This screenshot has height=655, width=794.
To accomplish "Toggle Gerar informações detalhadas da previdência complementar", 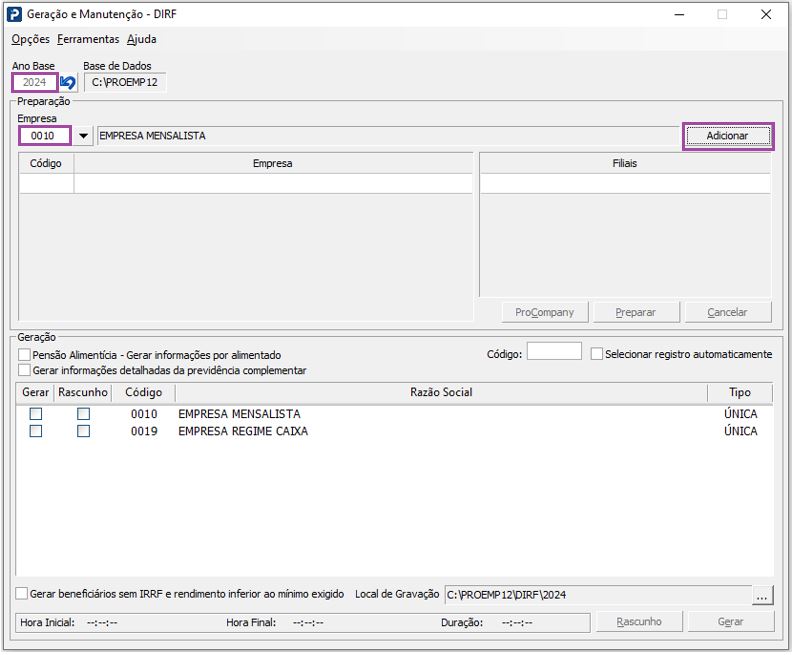I will 25,370.
